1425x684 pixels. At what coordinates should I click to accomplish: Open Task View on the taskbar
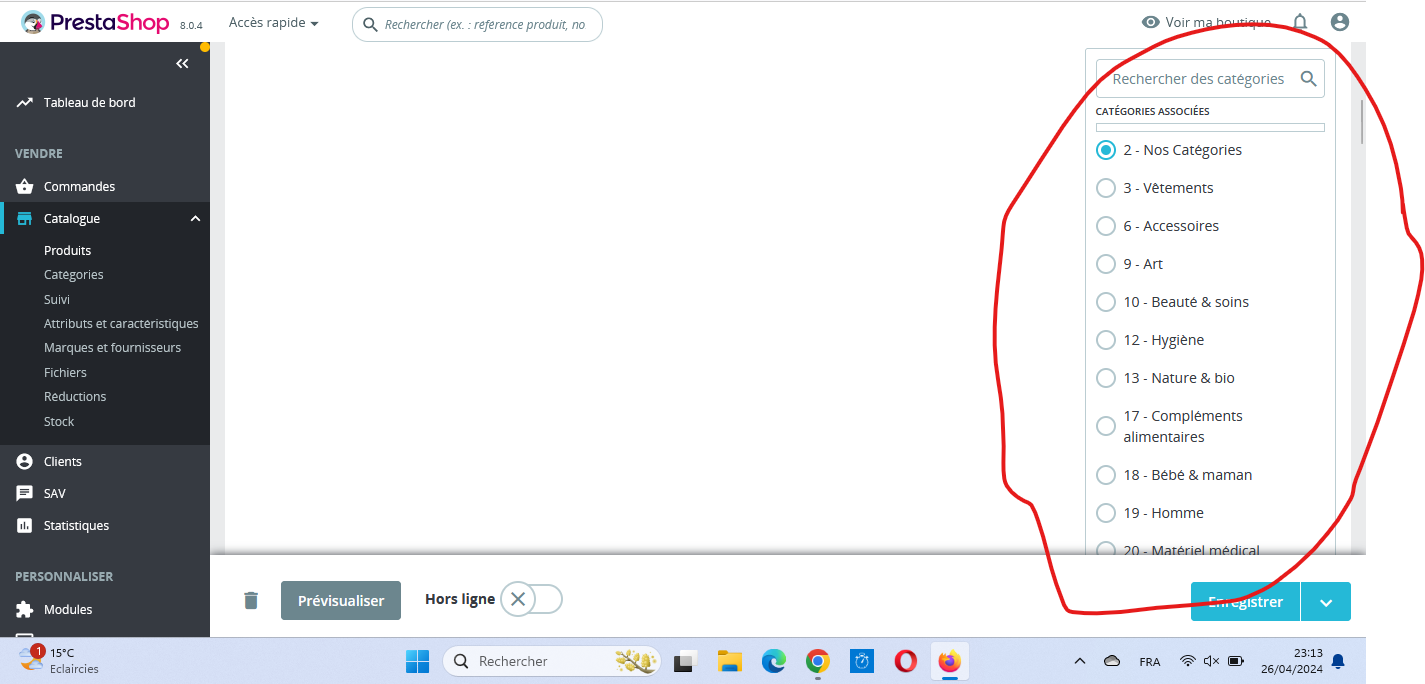click(684, 661)
